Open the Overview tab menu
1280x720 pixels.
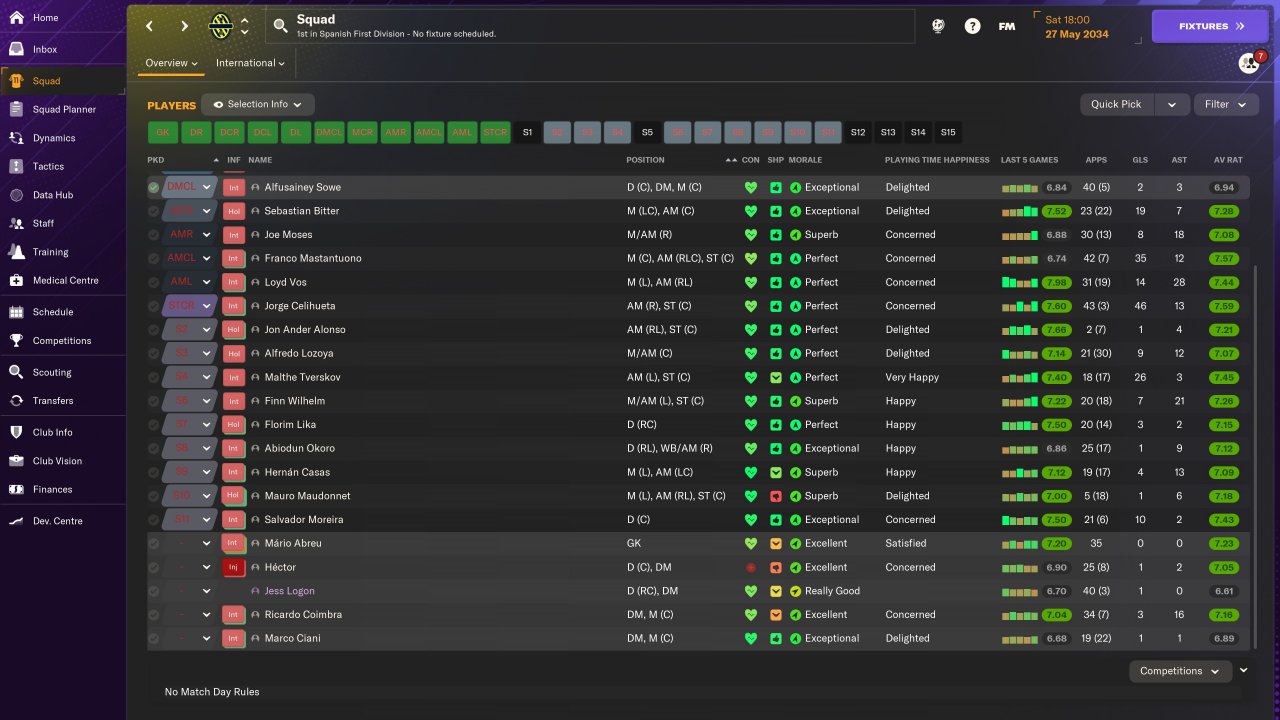click(171, 63)
